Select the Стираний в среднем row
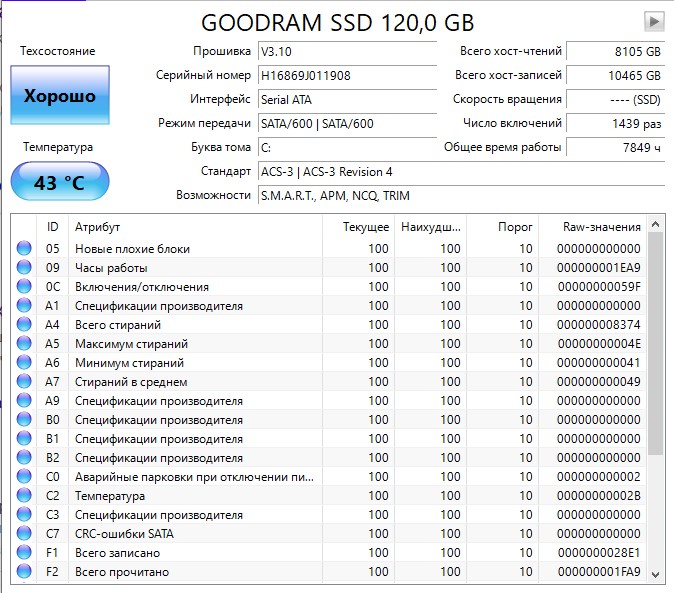Image resolution: width=674 pixels, height=593 pixels. [x=329, y=381]
